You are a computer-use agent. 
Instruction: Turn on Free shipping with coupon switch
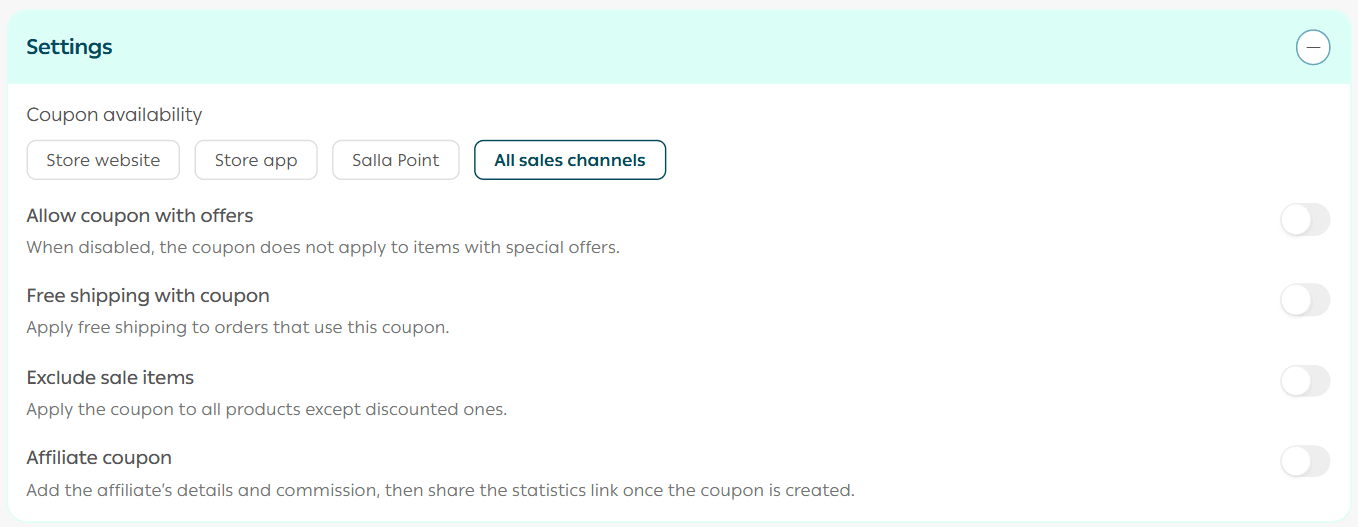point(1305,300)
